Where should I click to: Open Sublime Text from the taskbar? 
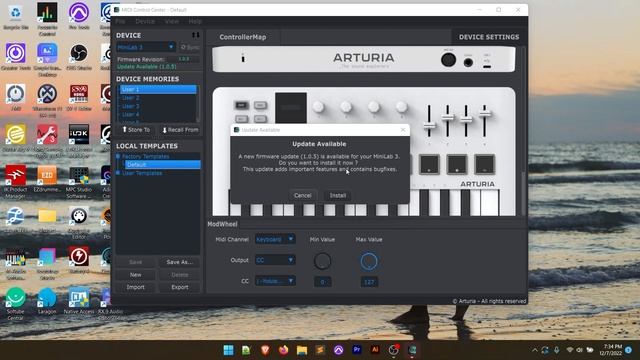[x=320, y=350]
